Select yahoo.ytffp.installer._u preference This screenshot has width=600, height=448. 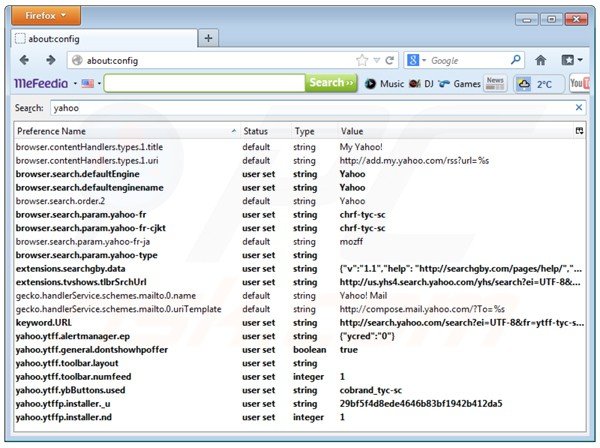coord(300,404)
